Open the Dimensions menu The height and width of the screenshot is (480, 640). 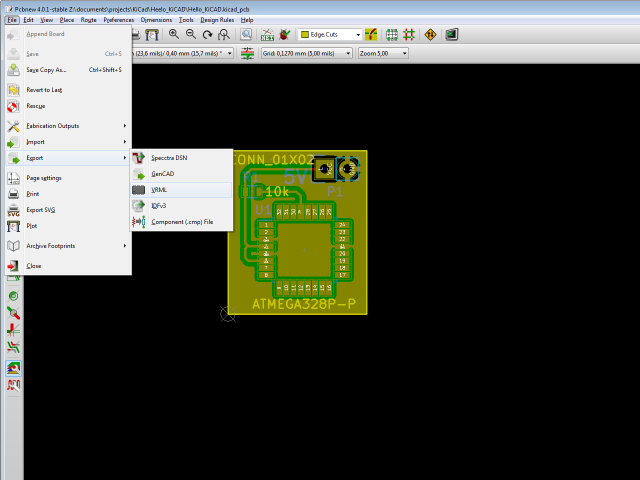[x=156, y=20]
